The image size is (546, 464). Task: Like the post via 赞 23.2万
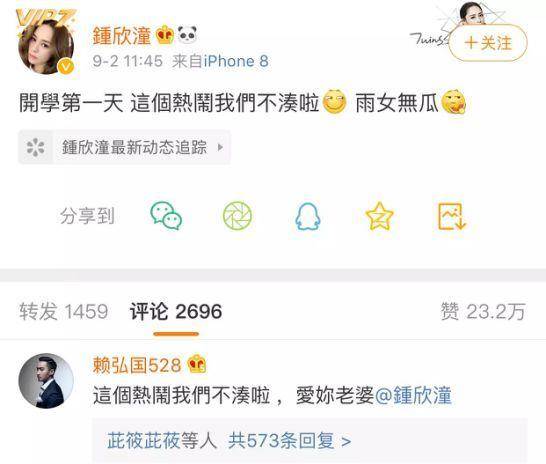(483, 311)
